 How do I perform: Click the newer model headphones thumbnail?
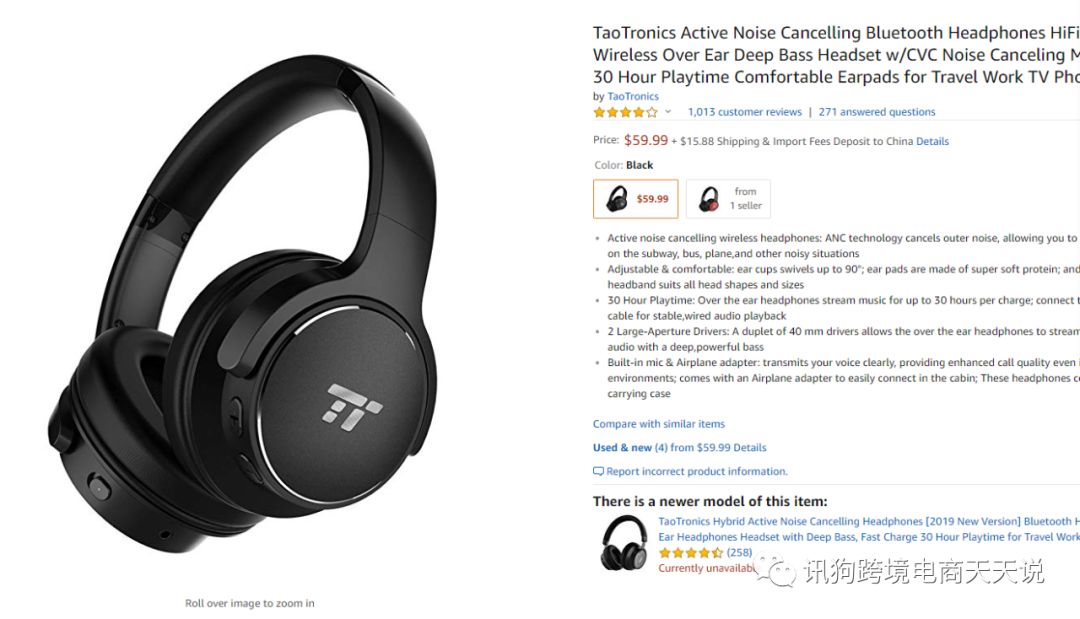click(624, 543)
